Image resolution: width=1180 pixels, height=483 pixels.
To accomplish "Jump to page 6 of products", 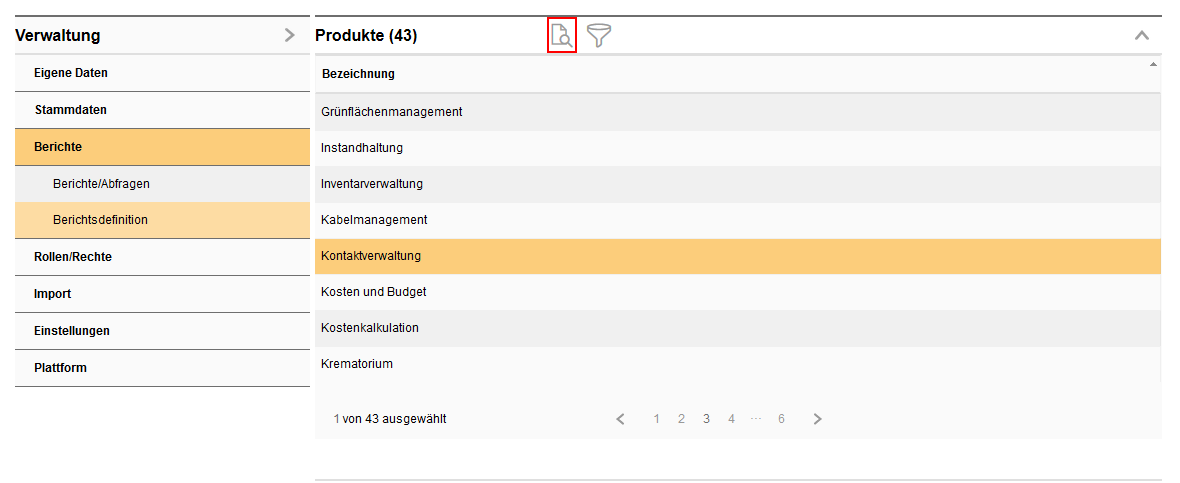I will click(x=781, y=419).
